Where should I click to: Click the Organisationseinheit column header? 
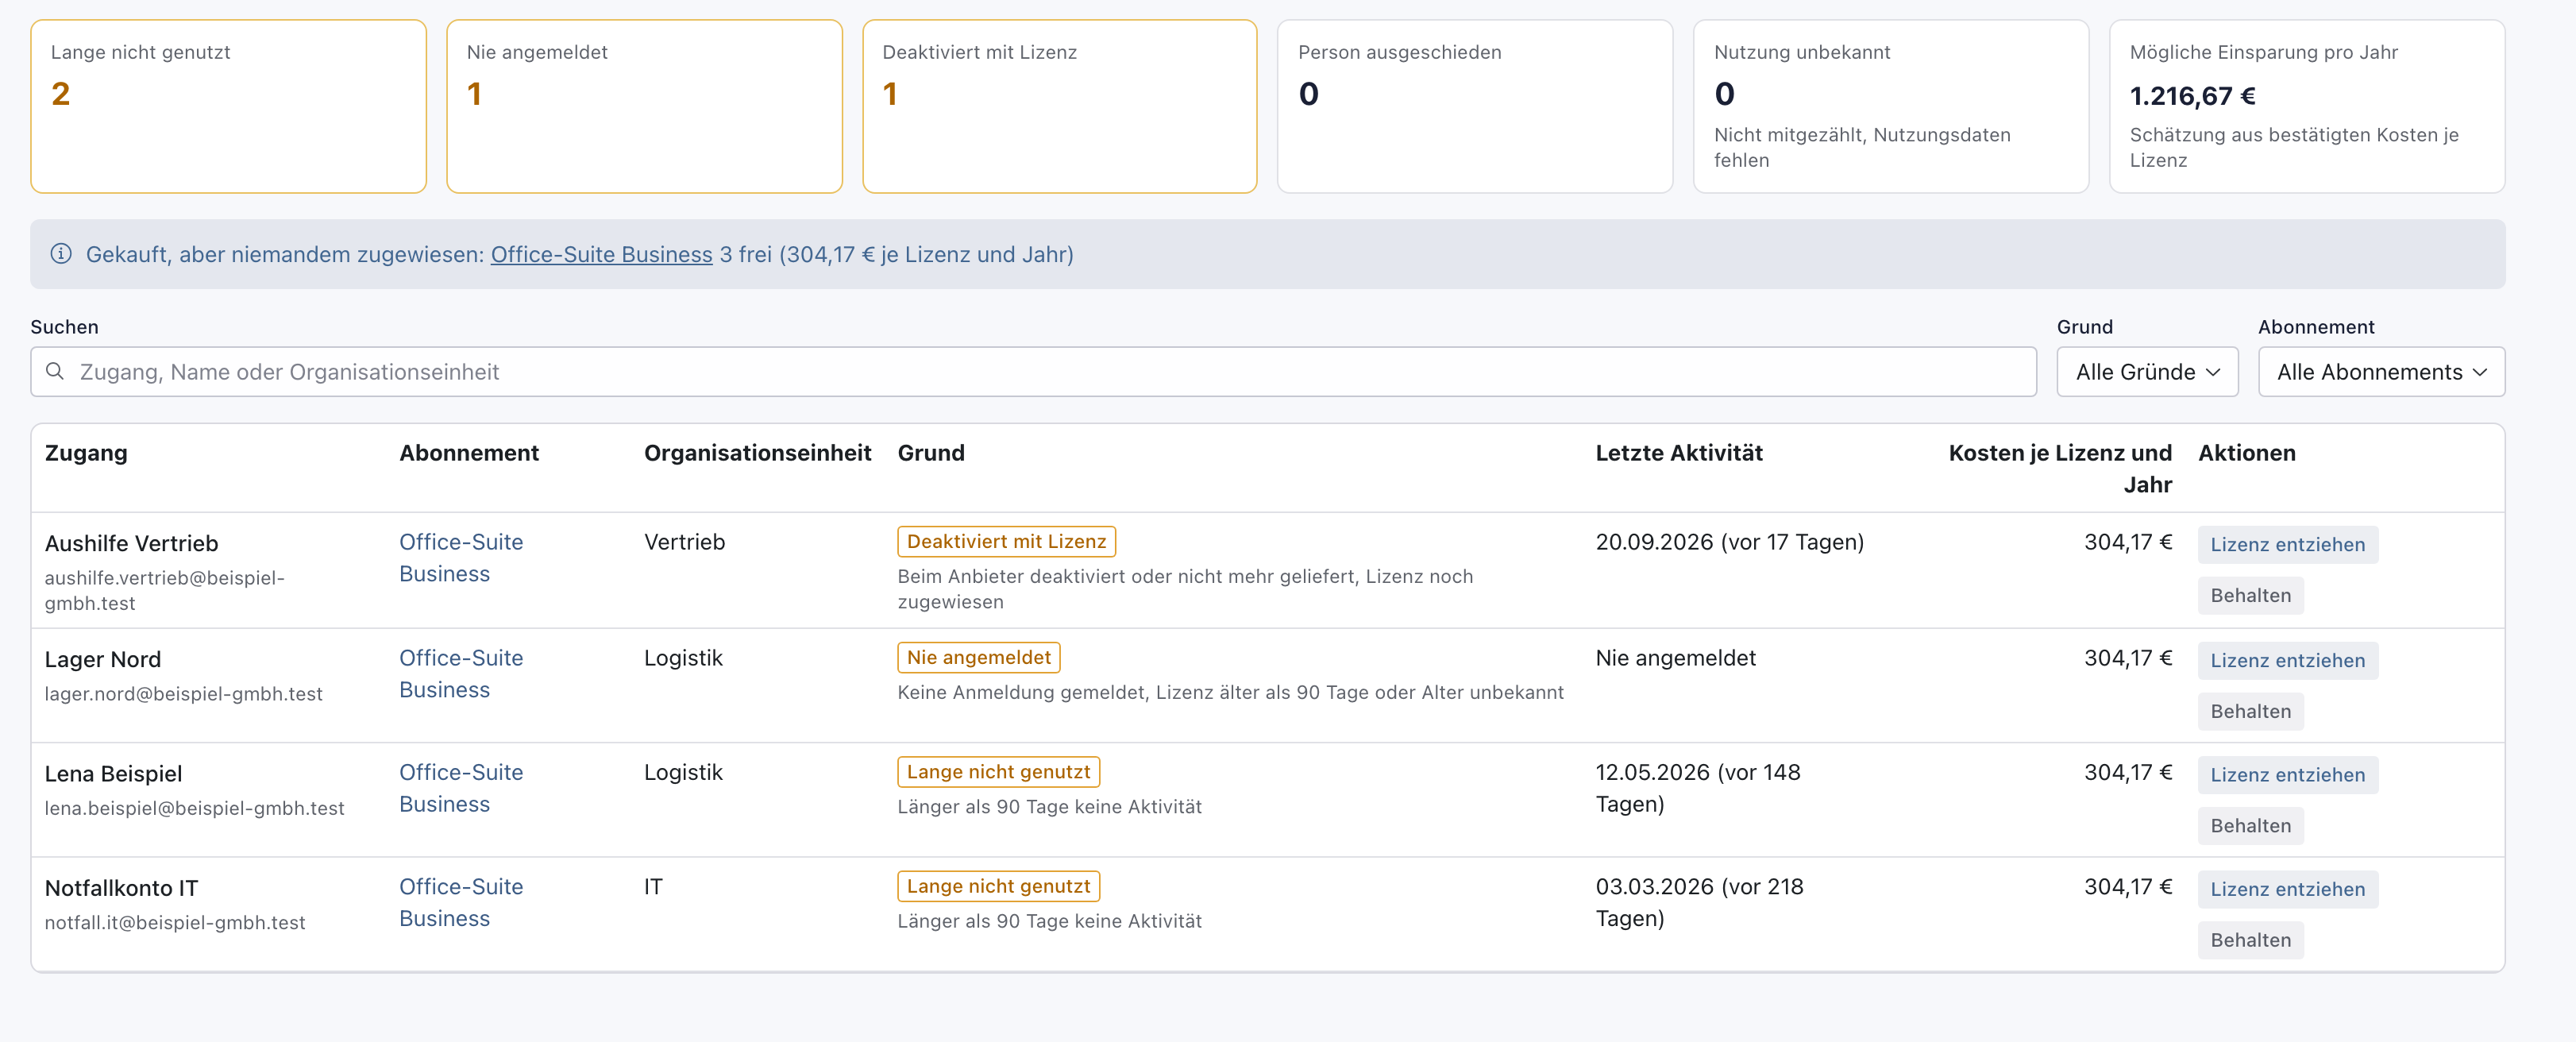757,453
